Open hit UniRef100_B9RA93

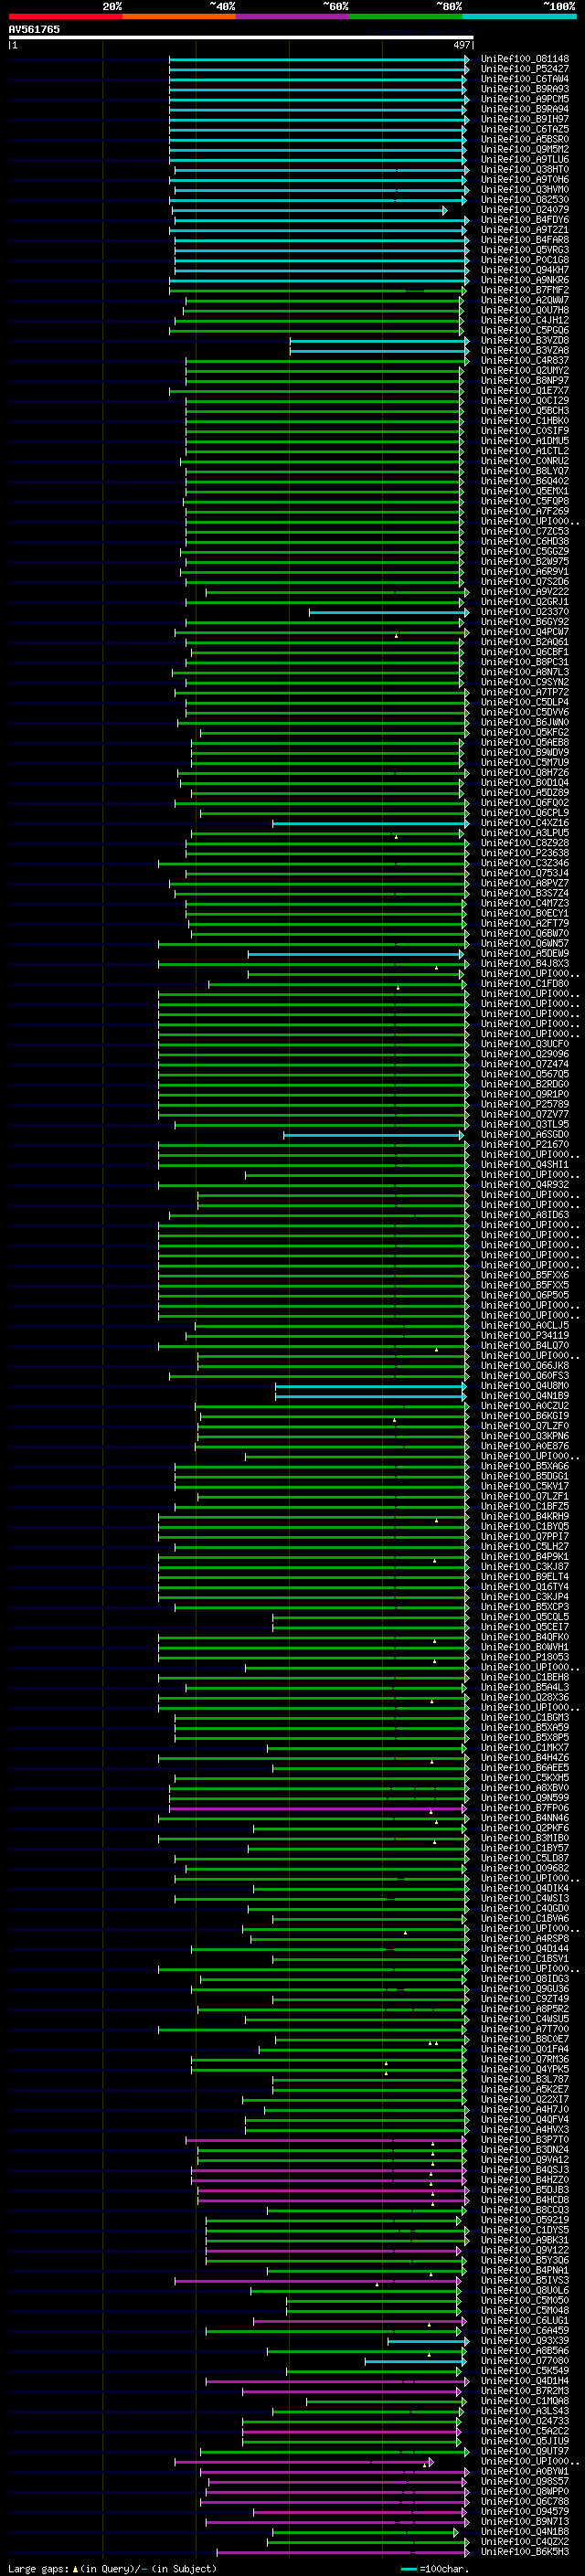(x=524, y=89)
